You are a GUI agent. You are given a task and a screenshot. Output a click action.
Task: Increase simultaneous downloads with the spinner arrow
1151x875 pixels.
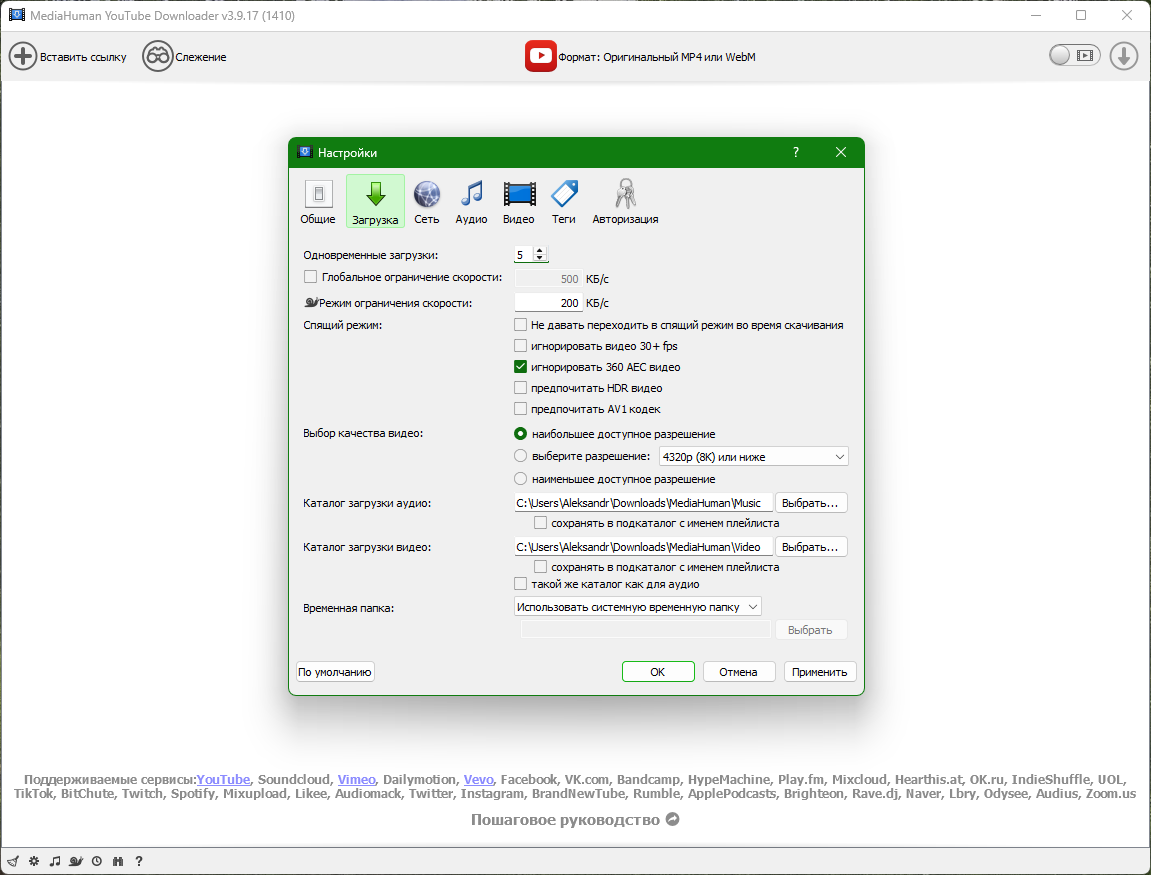click(541, 251)
